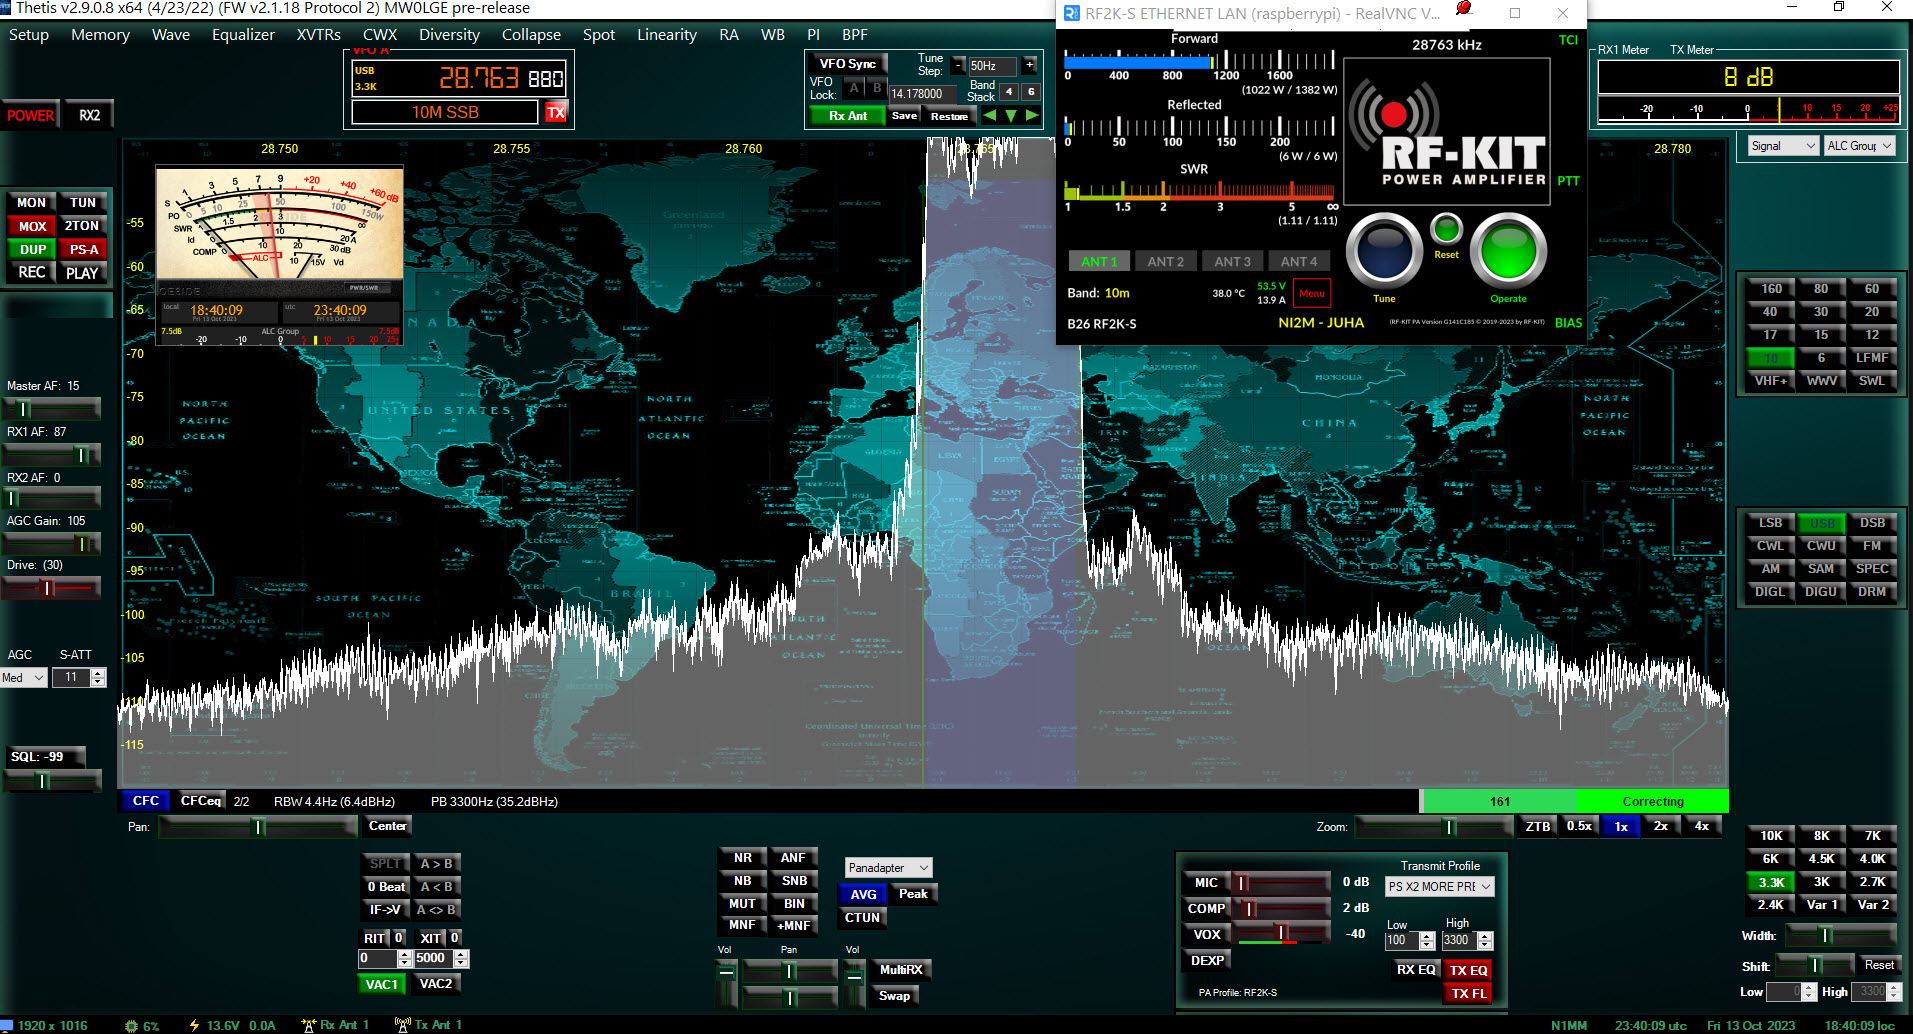Step the S-ATT attenuator value spinner
1913x1034 pixels.
pyautogui.click(x=98, y=677)
